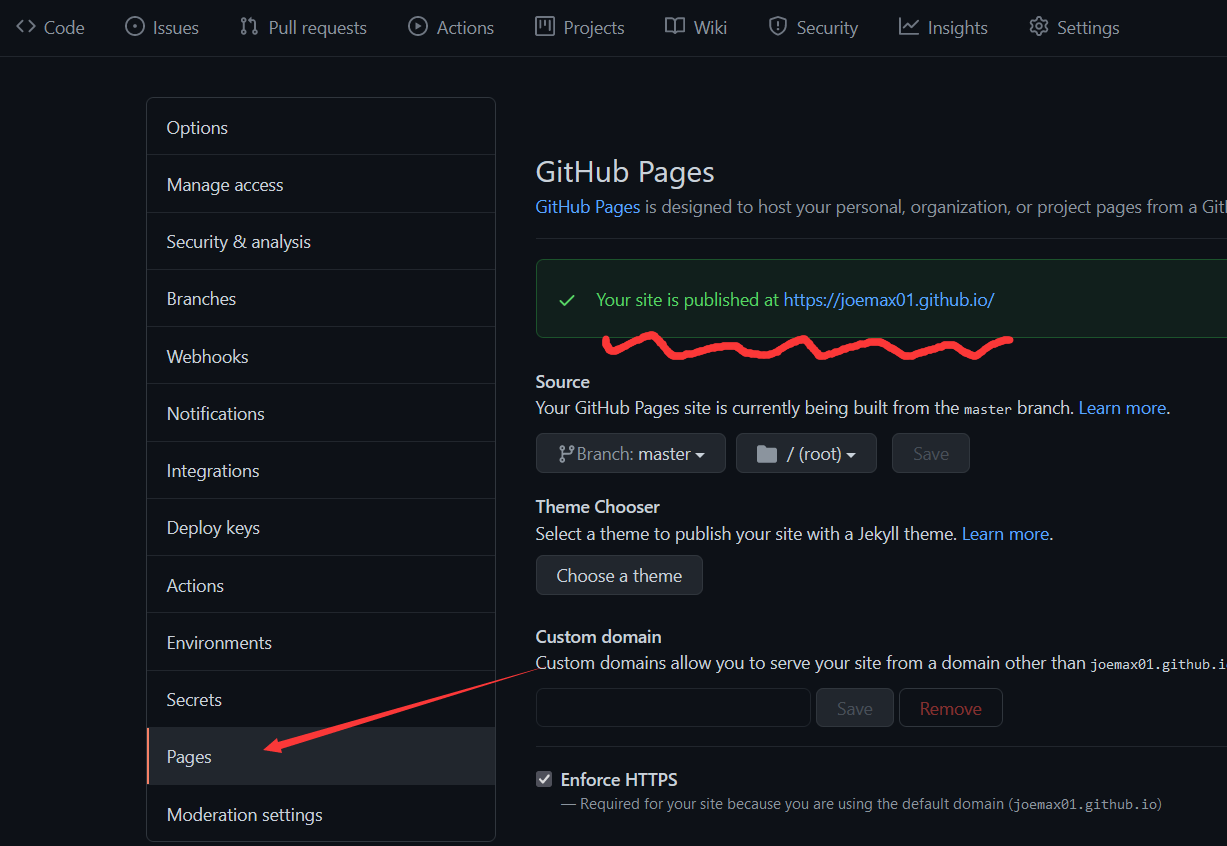Open the Projects tab

point(580,27)
